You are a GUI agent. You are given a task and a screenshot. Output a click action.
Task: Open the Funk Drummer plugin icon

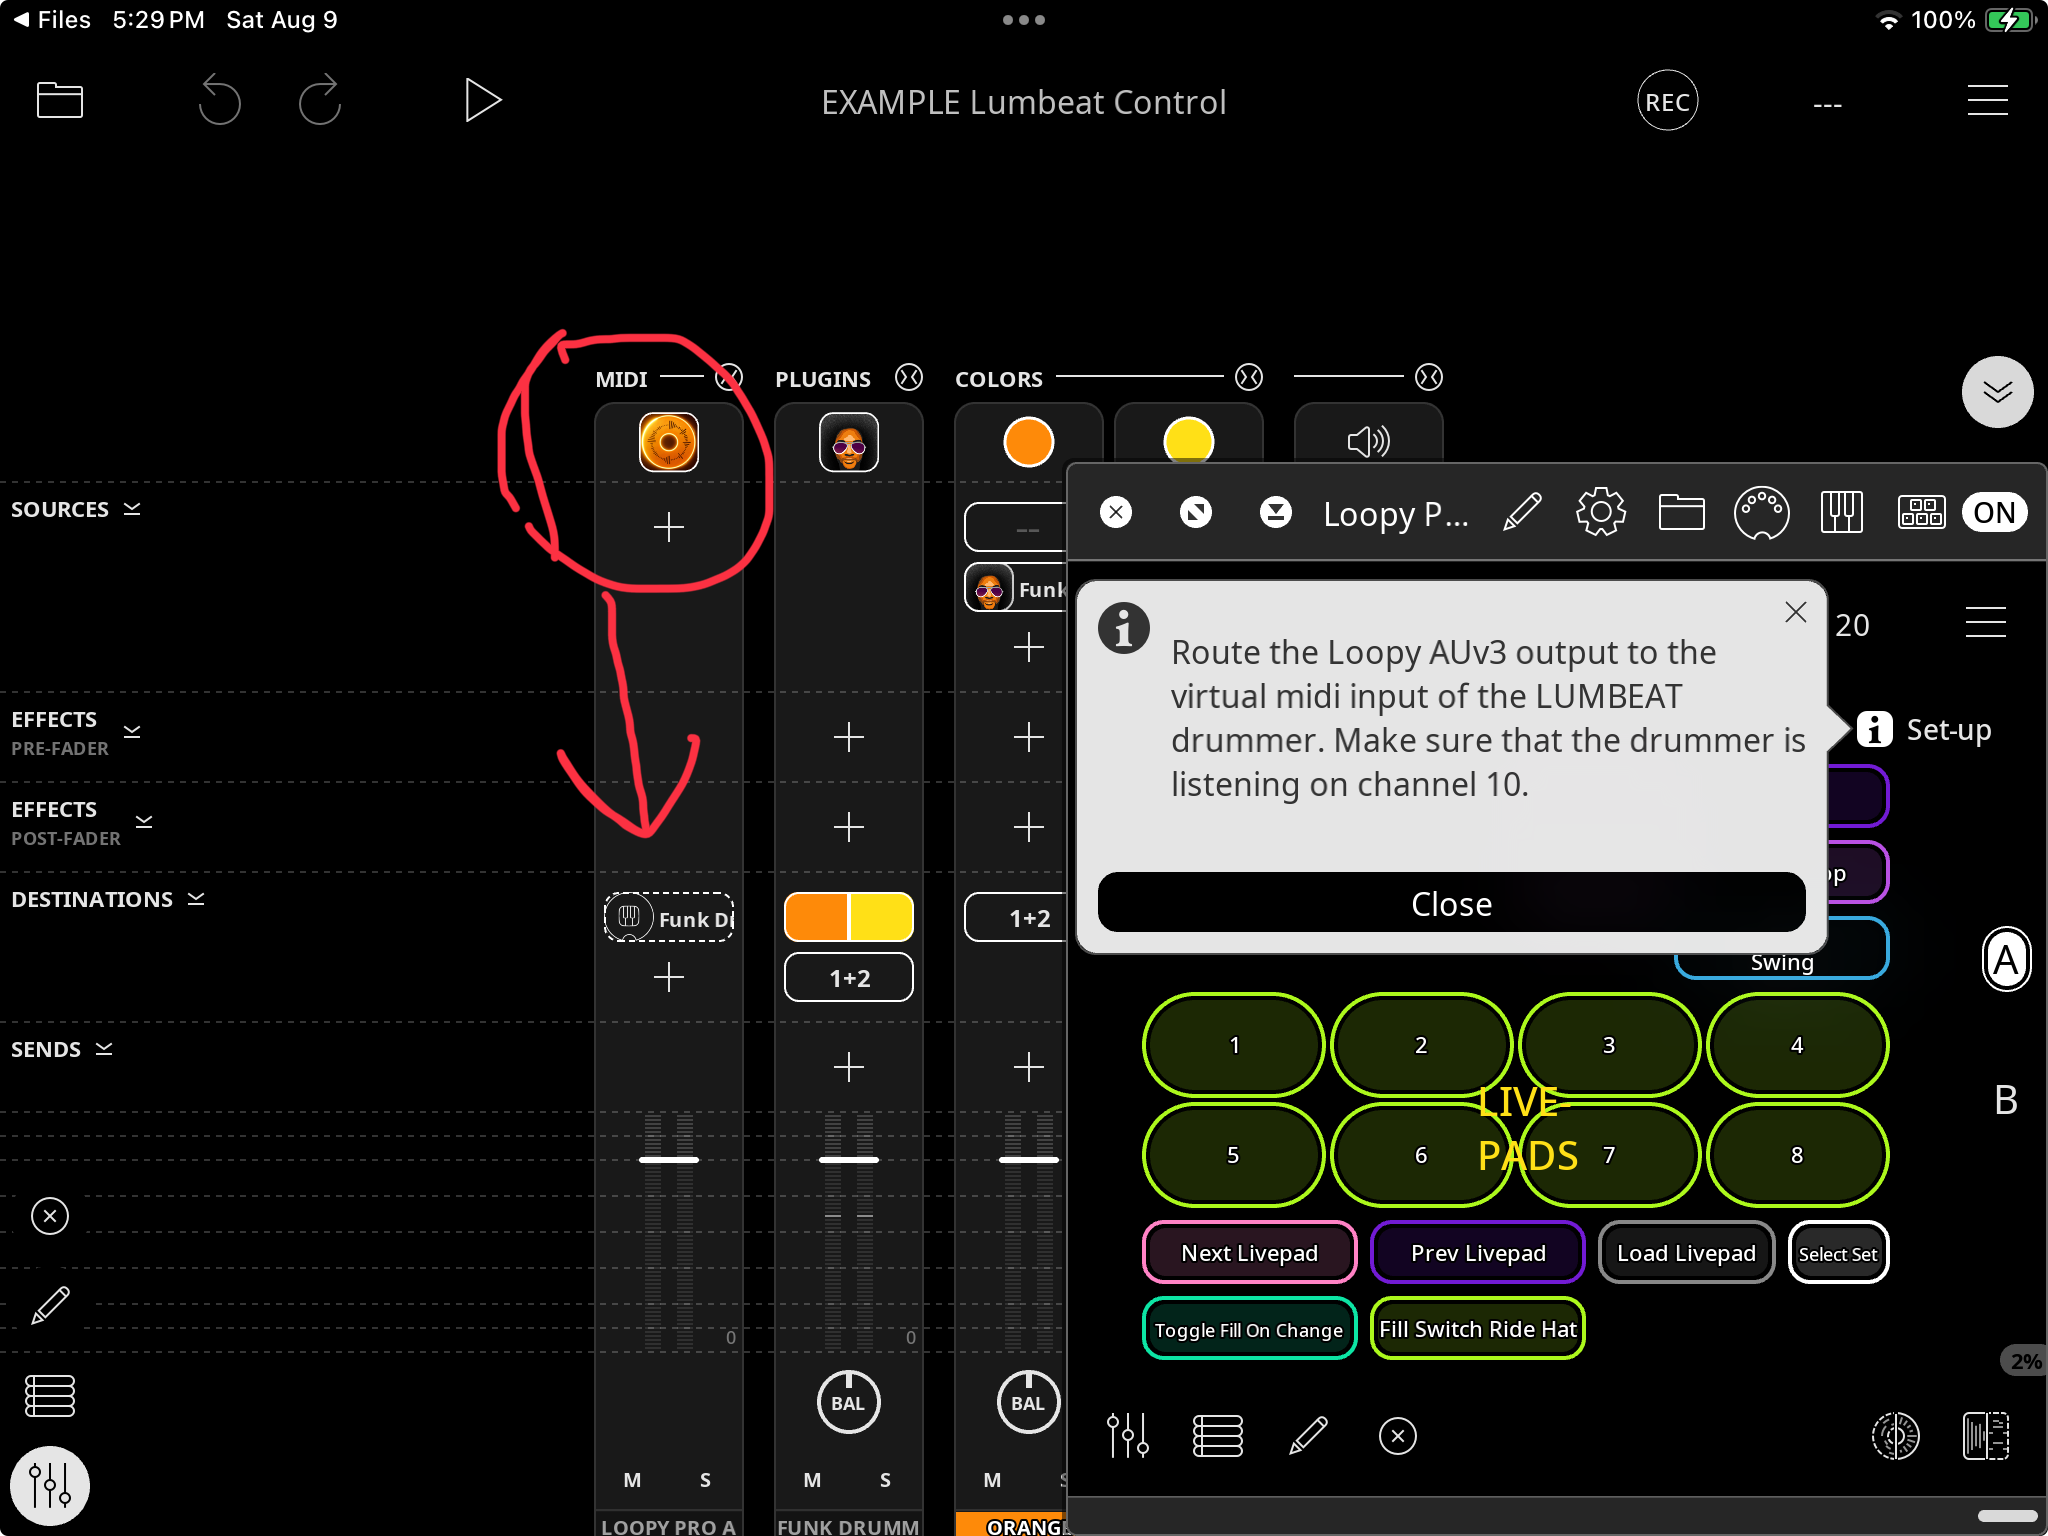[849, 442]
